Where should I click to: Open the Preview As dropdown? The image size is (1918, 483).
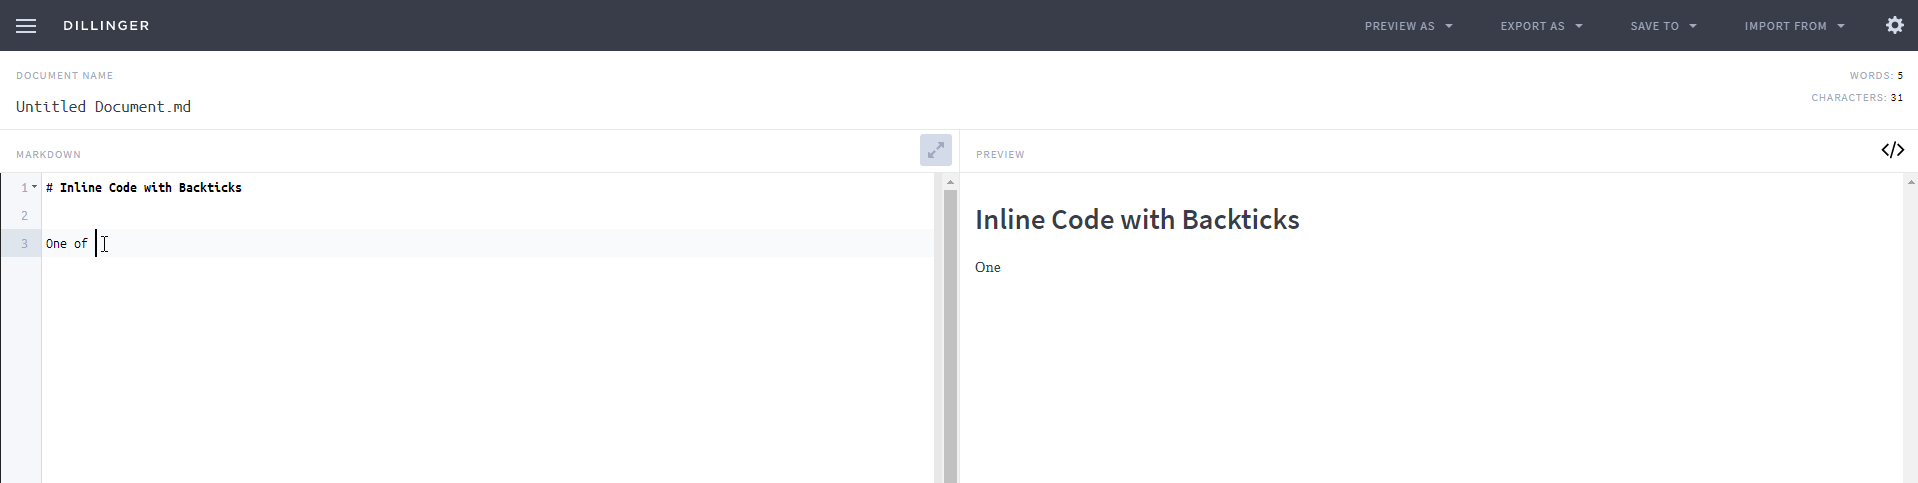click(x=1408, y=26)
